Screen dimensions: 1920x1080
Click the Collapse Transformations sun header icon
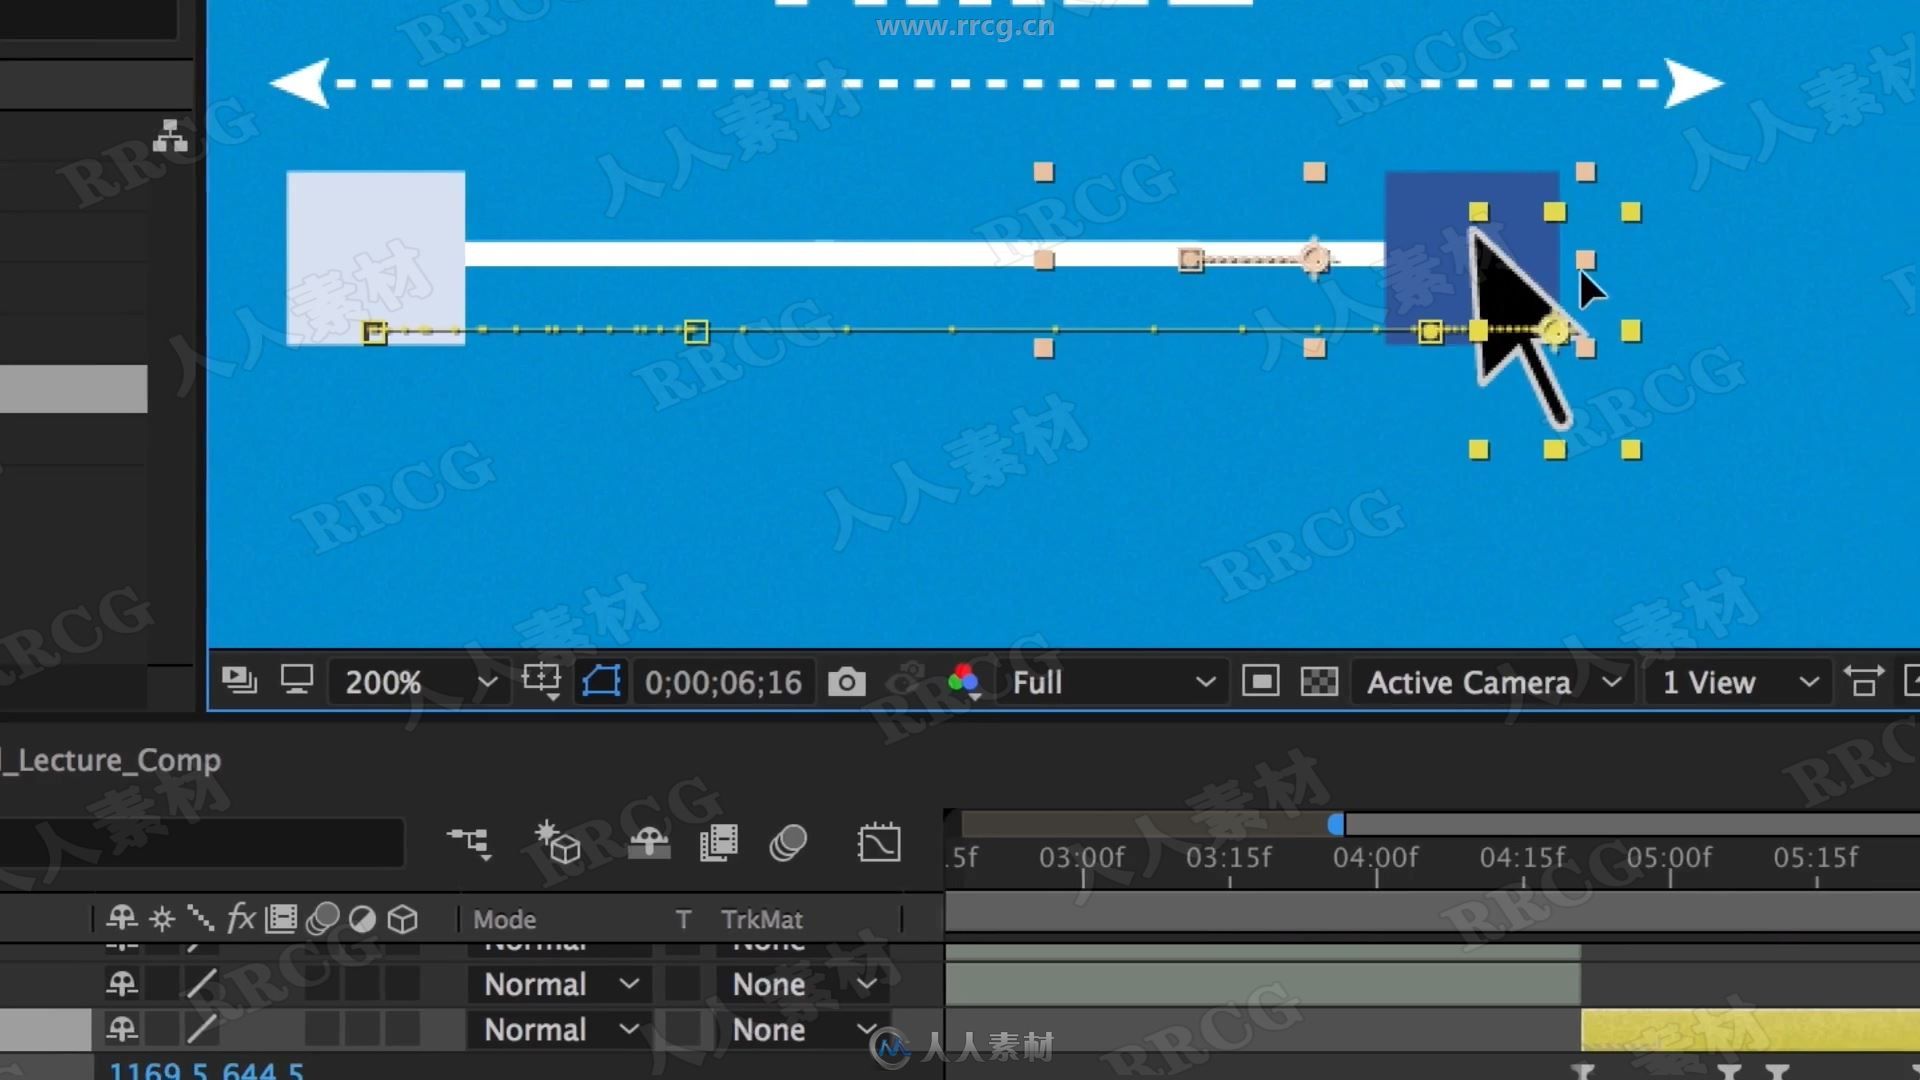point(162,918)
